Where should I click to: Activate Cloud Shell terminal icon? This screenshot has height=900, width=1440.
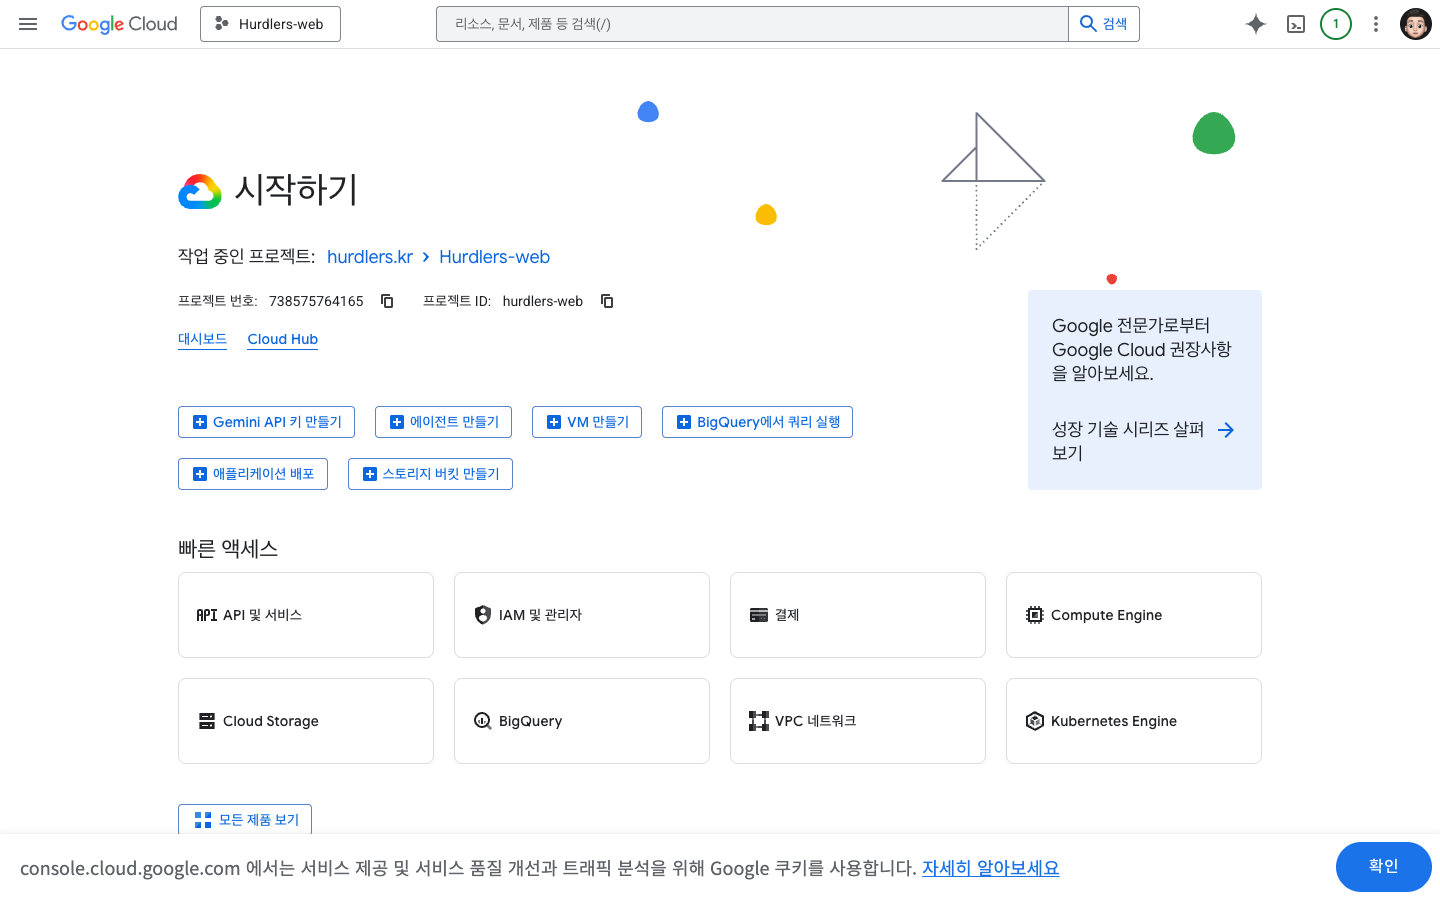(1296, 24)
